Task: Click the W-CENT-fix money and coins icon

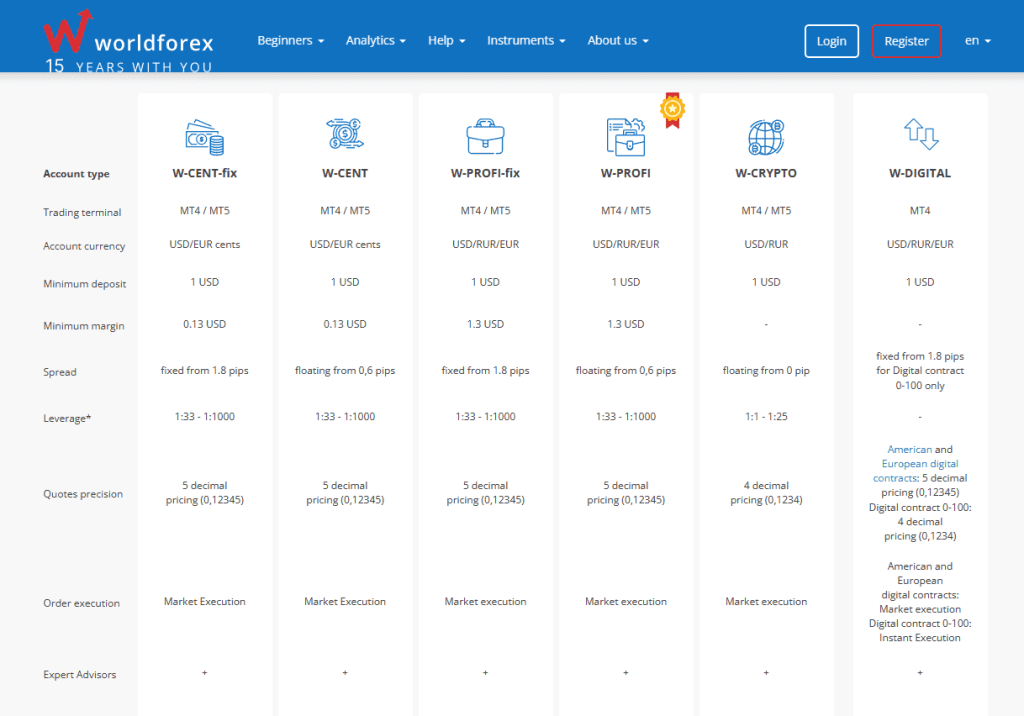Action: [204, 137]
